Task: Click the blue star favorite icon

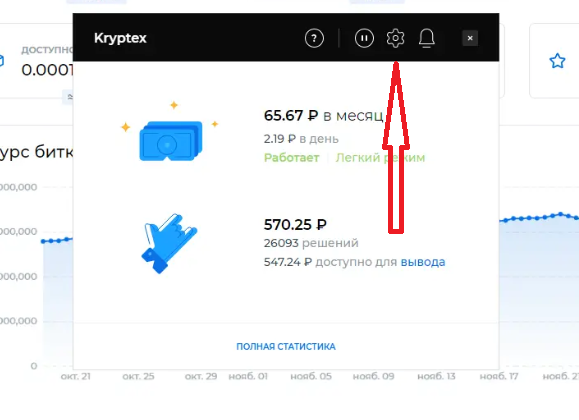Action: point(557,61)
